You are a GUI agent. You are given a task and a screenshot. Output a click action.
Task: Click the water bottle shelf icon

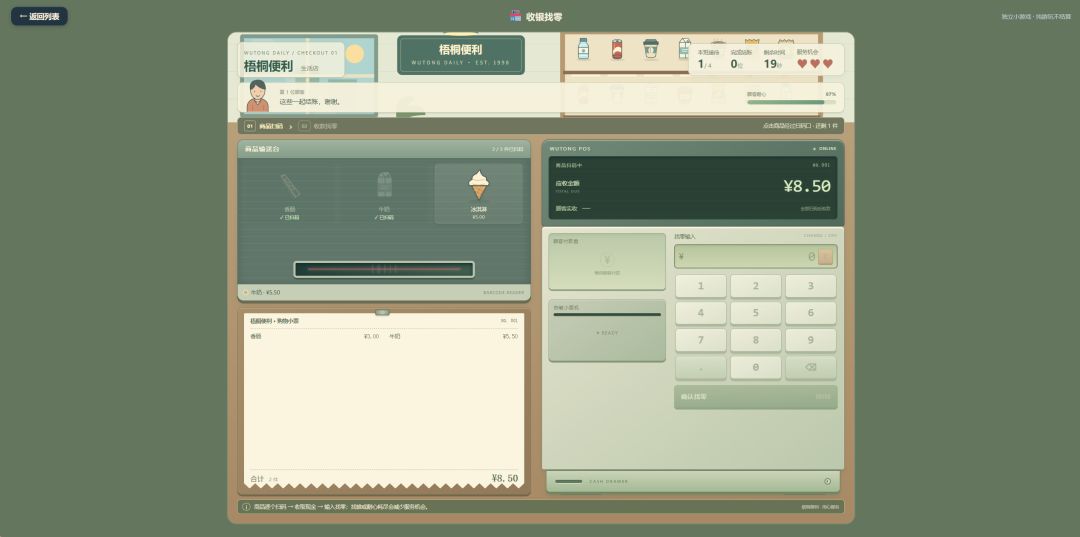tap(583, 50)
